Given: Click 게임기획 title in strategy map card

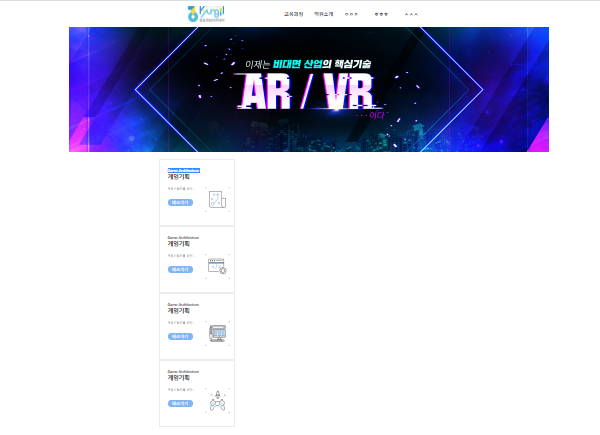Looking at the screenshot, I should [179, 176].
